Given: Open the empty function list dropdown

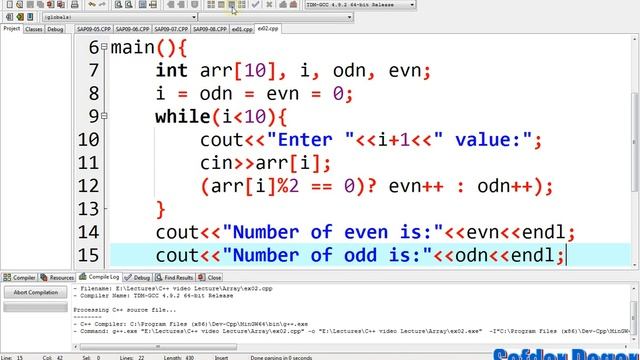Looking at the screenshot, I should tap(276, 17).
